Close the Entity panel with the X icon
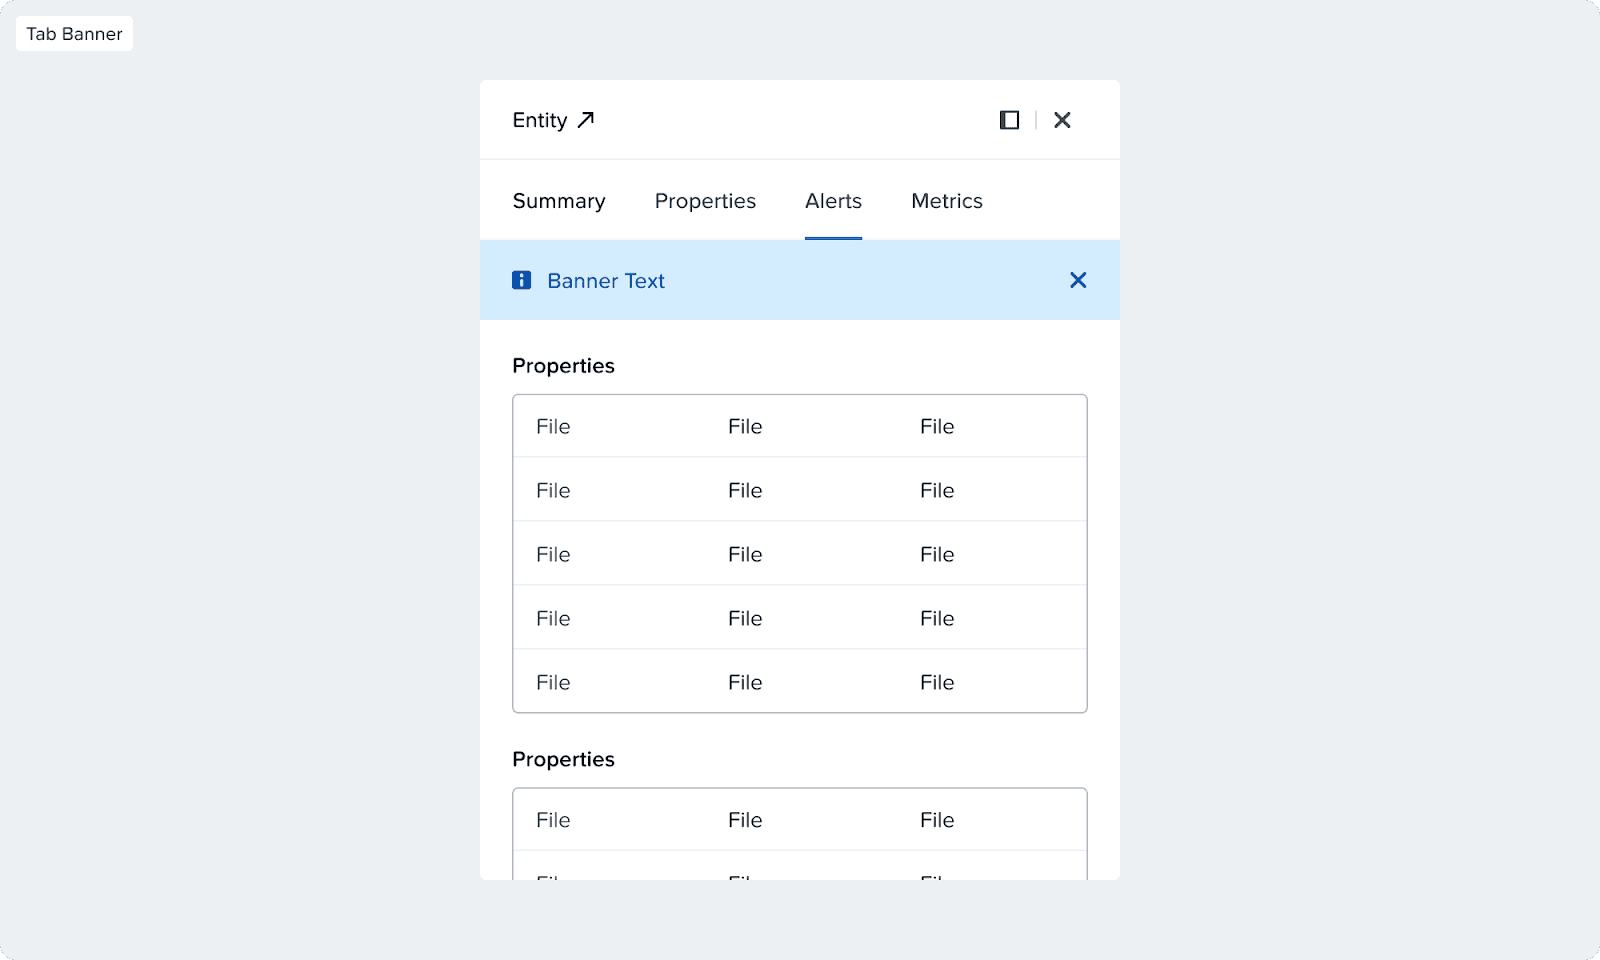The height and width of the screenshot is (960, 1600). point(1062,120)
